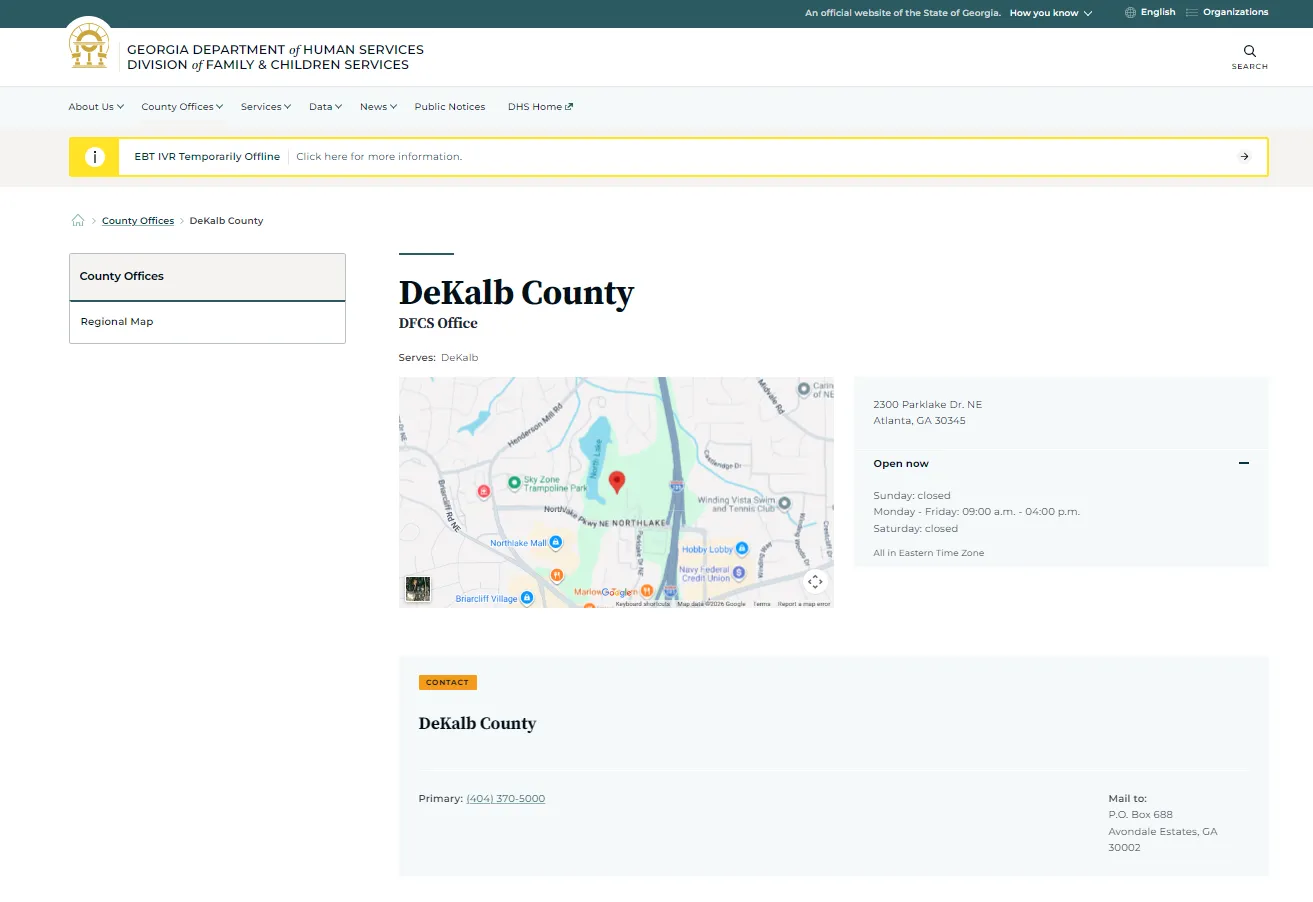Toggle map fullscreen view button

click(x=815, y=582)
